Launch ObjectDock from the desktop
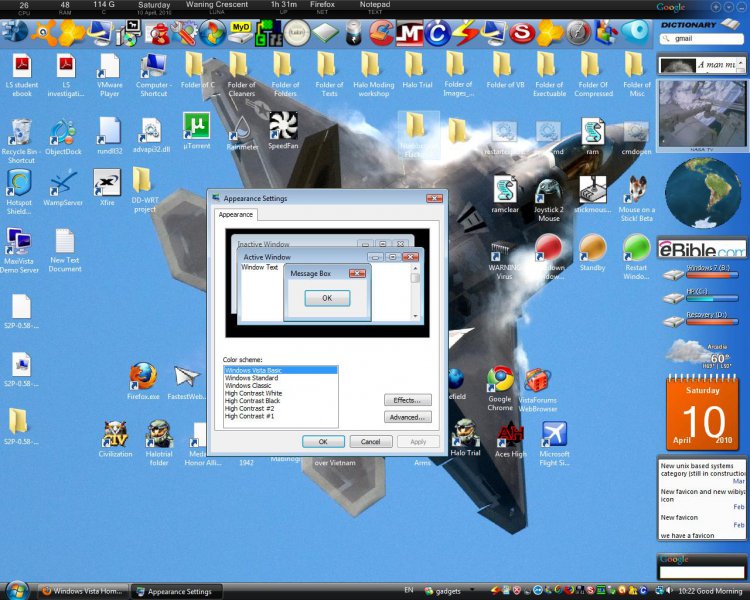This screenshot has height=600, width=750. tap(63, 138)
